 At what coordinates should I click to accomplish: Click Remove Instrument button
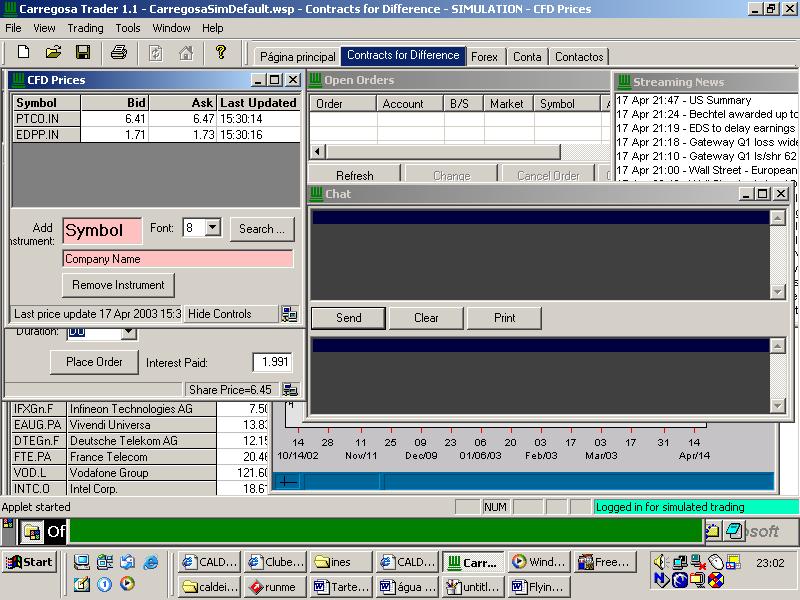[x=118, y=285]
